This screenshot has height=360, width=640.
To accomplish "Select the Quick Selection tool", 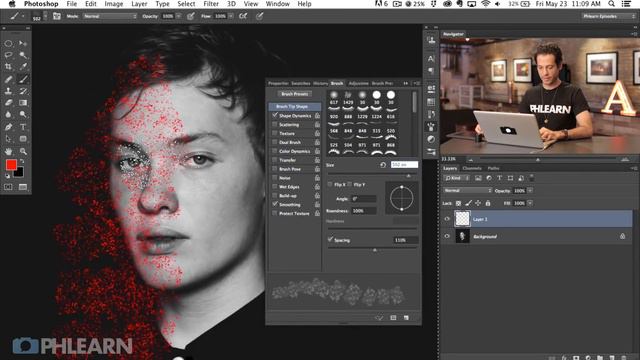I will (23, 55).
